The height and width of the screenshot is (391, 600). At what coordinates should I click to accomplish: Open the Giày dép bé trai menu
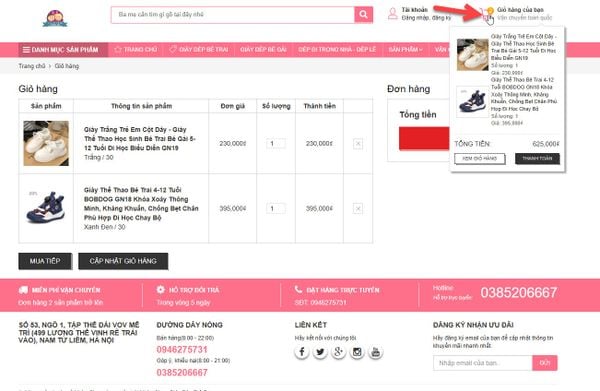coord(199,50)
